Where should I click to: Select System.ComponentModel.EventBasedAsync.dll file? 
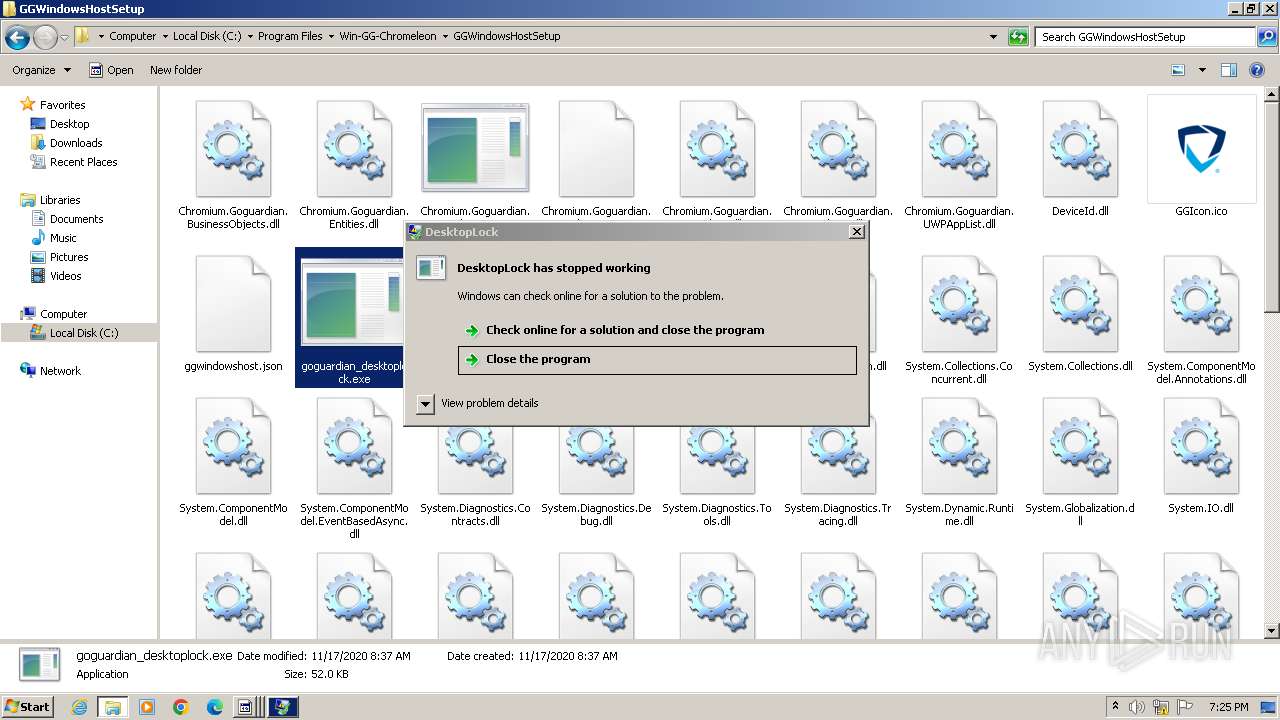tap(354, 446)
